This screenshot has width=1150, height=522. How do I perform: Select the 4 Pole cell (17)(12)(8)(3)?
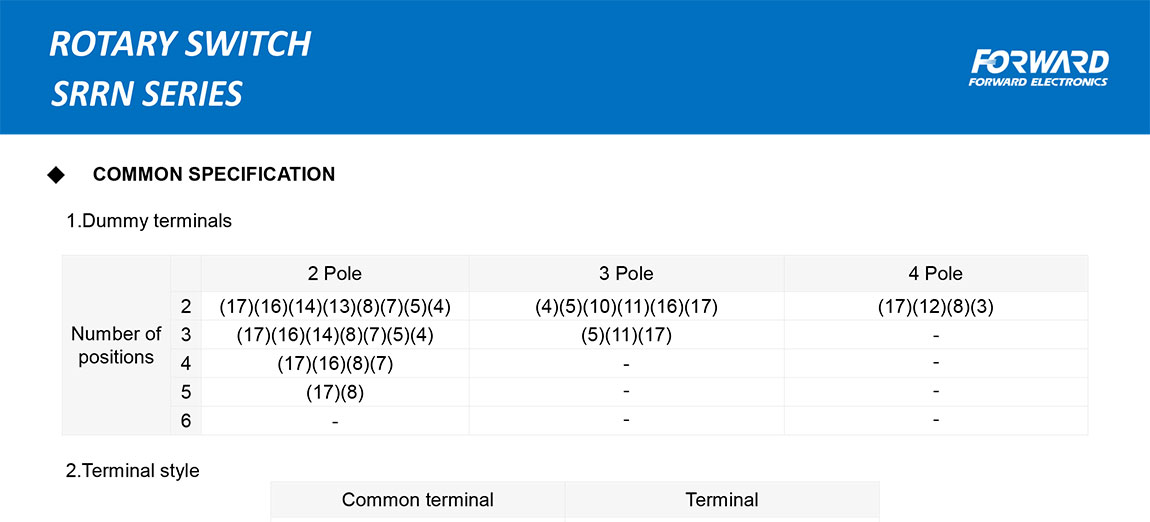(935, 306)
